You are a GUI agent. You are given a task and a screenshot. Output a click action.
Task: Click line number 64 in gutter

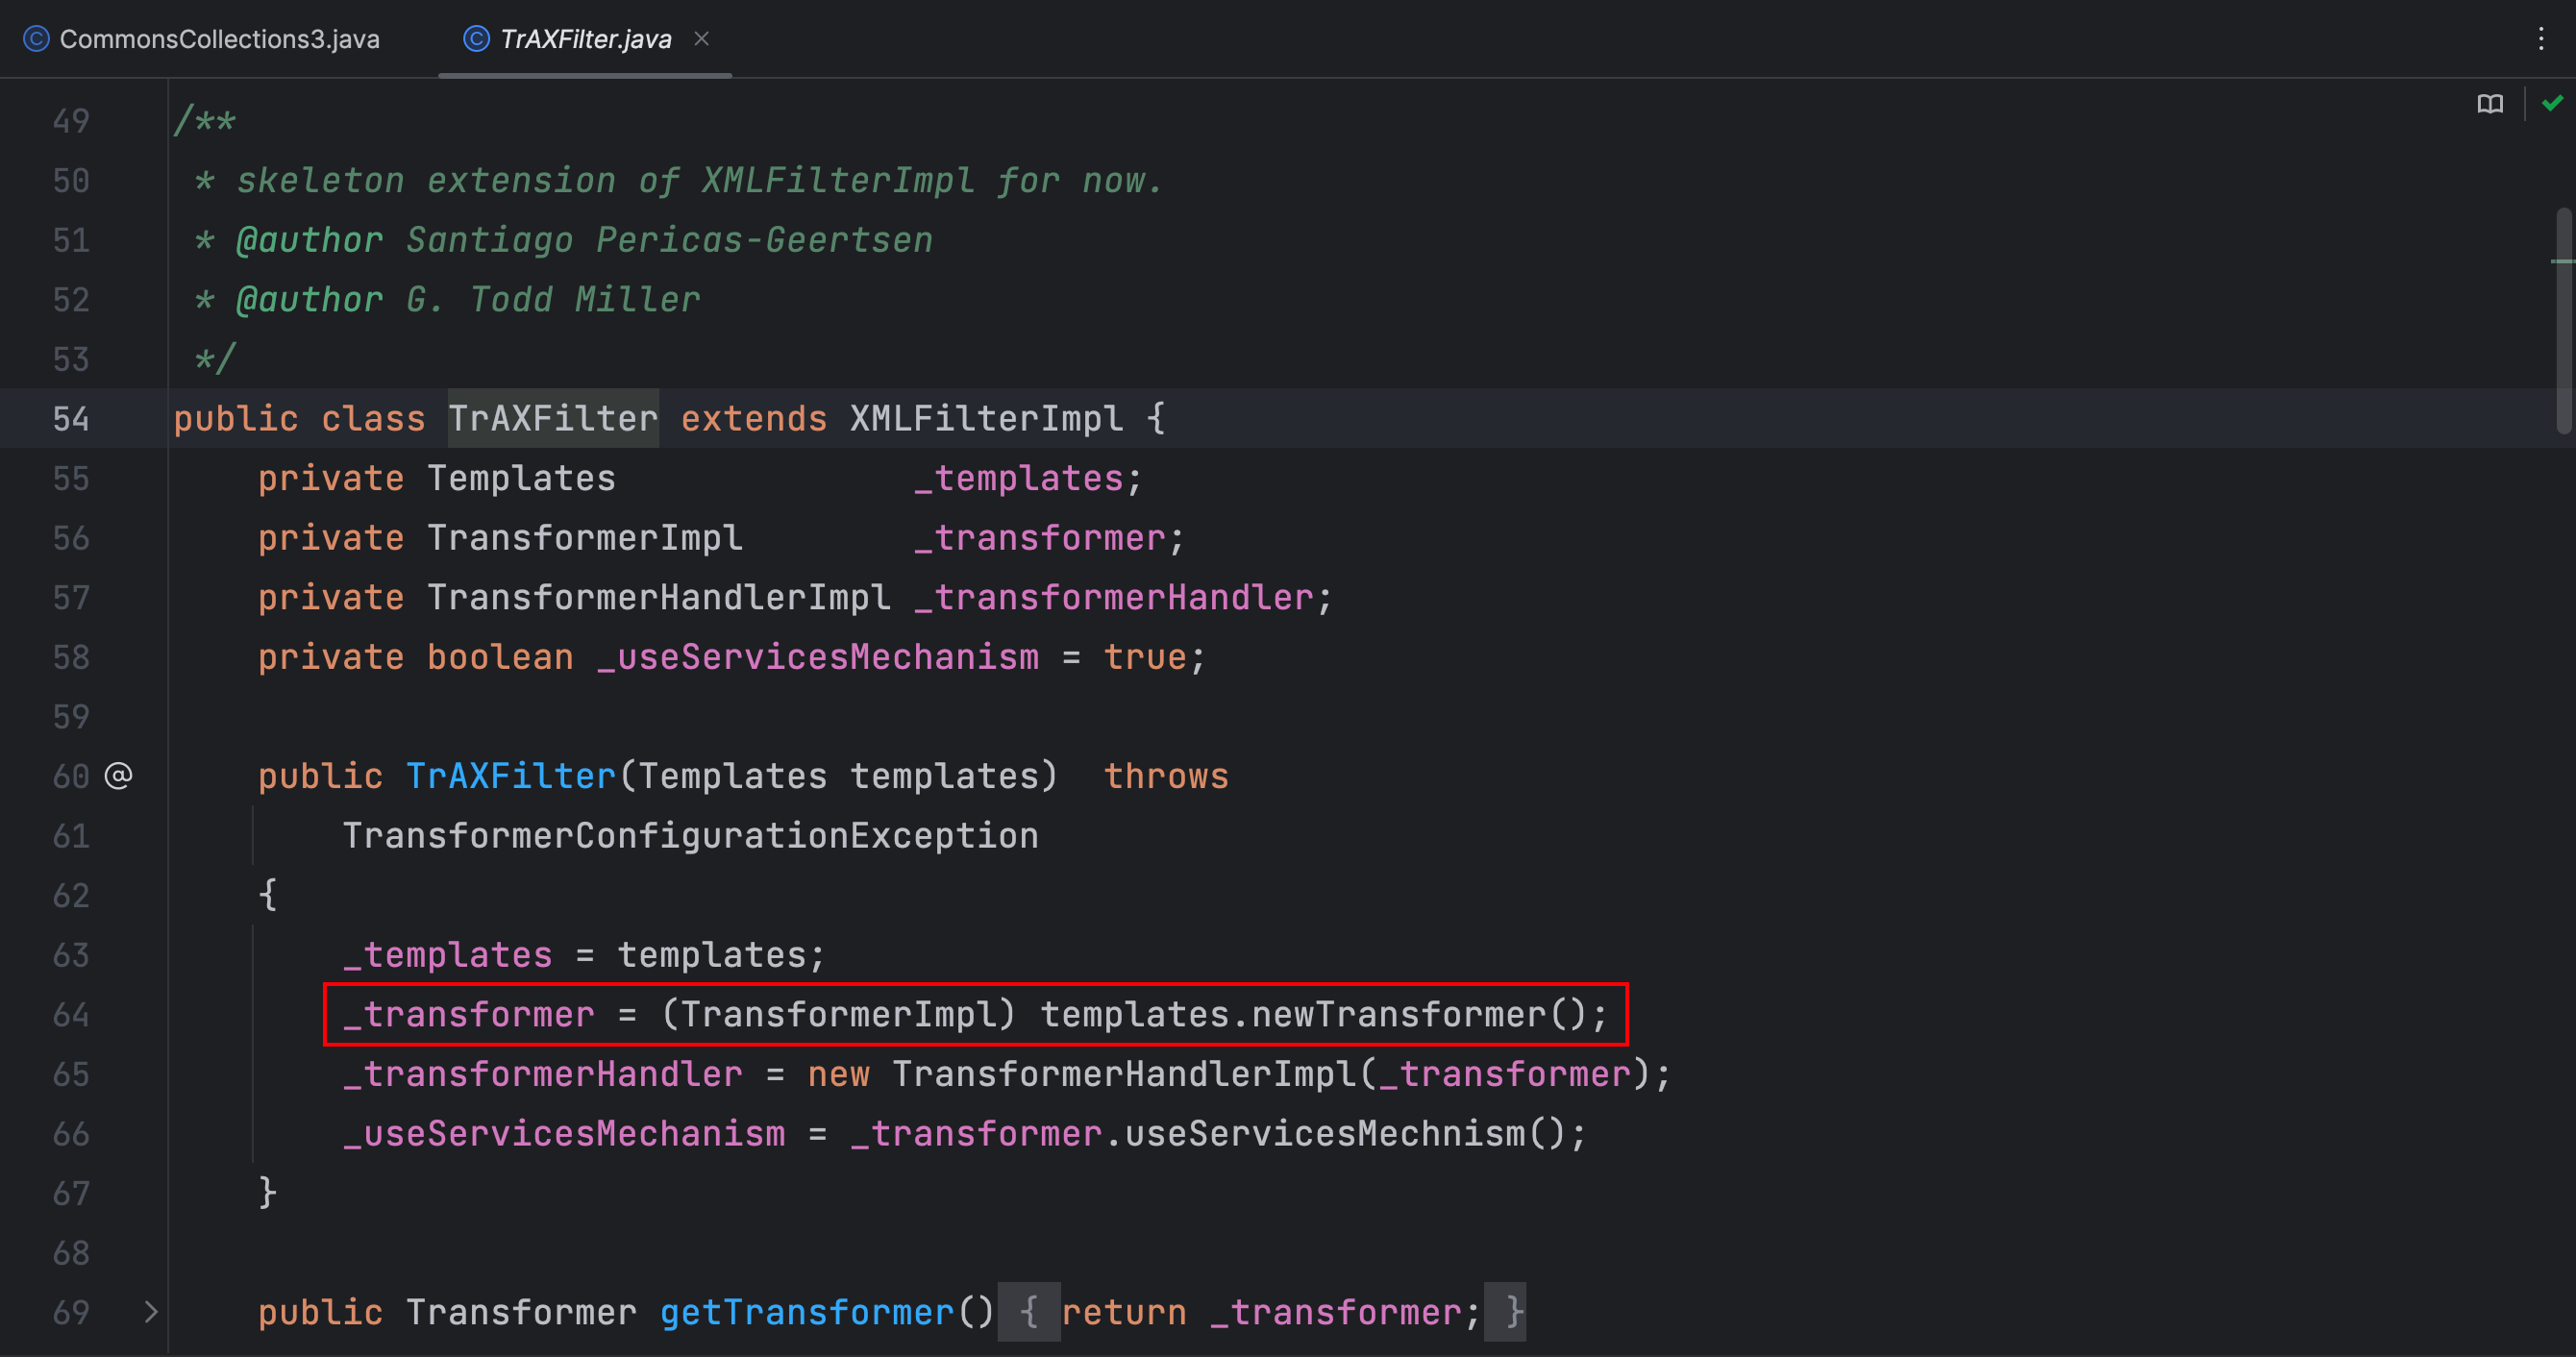click(71, 1015)
